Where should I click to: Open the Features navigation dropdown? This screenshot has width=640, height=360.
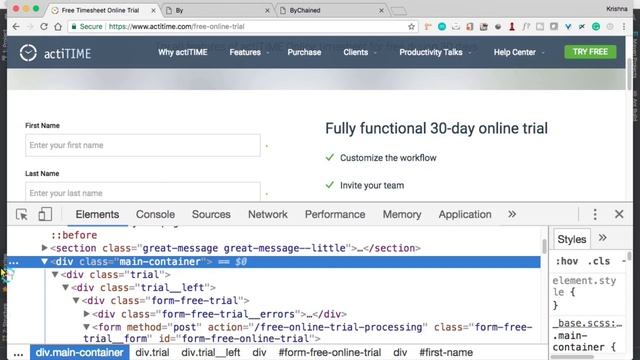(x=249, y=52)
